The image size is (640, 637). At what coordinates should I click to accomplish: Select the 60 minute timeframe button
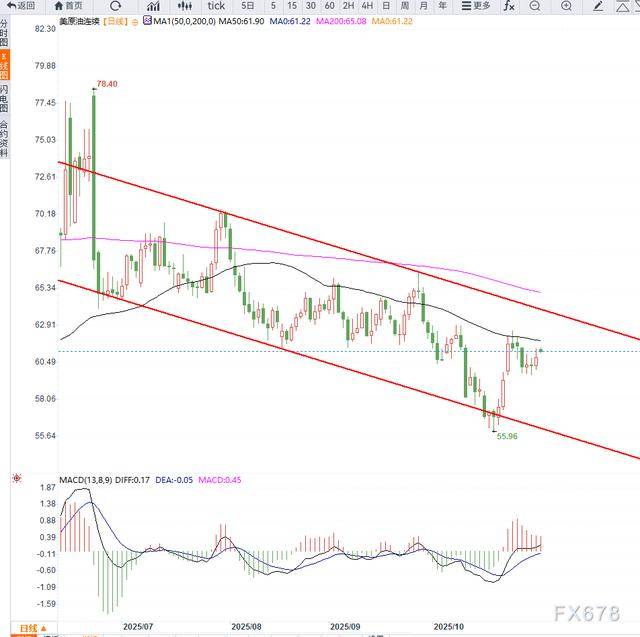[329, 6]
